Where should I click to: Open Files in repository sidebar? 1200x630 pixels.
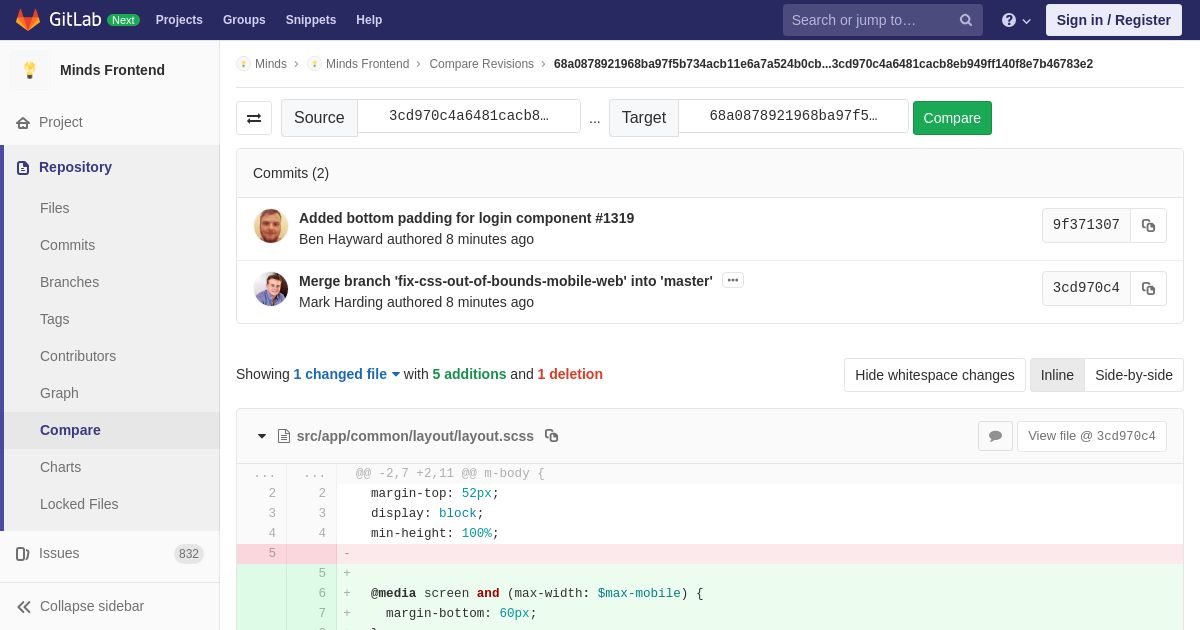tap(55, 208)
